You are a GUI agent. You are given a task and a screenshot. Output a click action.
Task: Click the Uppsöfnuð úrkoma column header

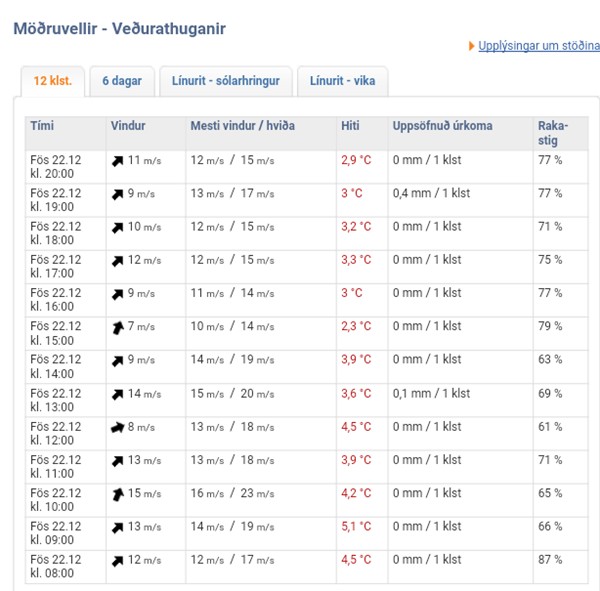442,126
